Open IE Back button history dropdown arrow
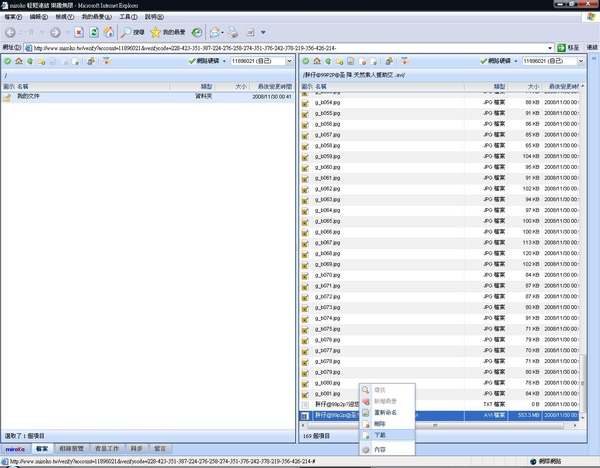Image resolution: width=600 pixels, height=468 pixels. tap(42, 33)
